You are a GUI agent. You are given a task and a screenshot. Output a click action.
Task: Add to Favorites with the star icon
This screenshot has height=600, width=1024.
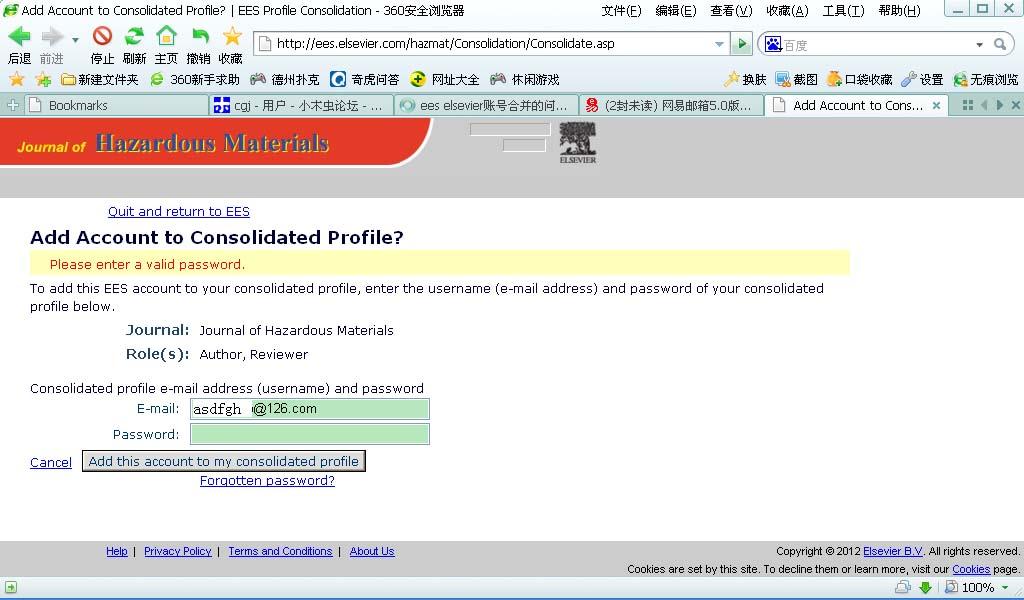coord(232,36)
